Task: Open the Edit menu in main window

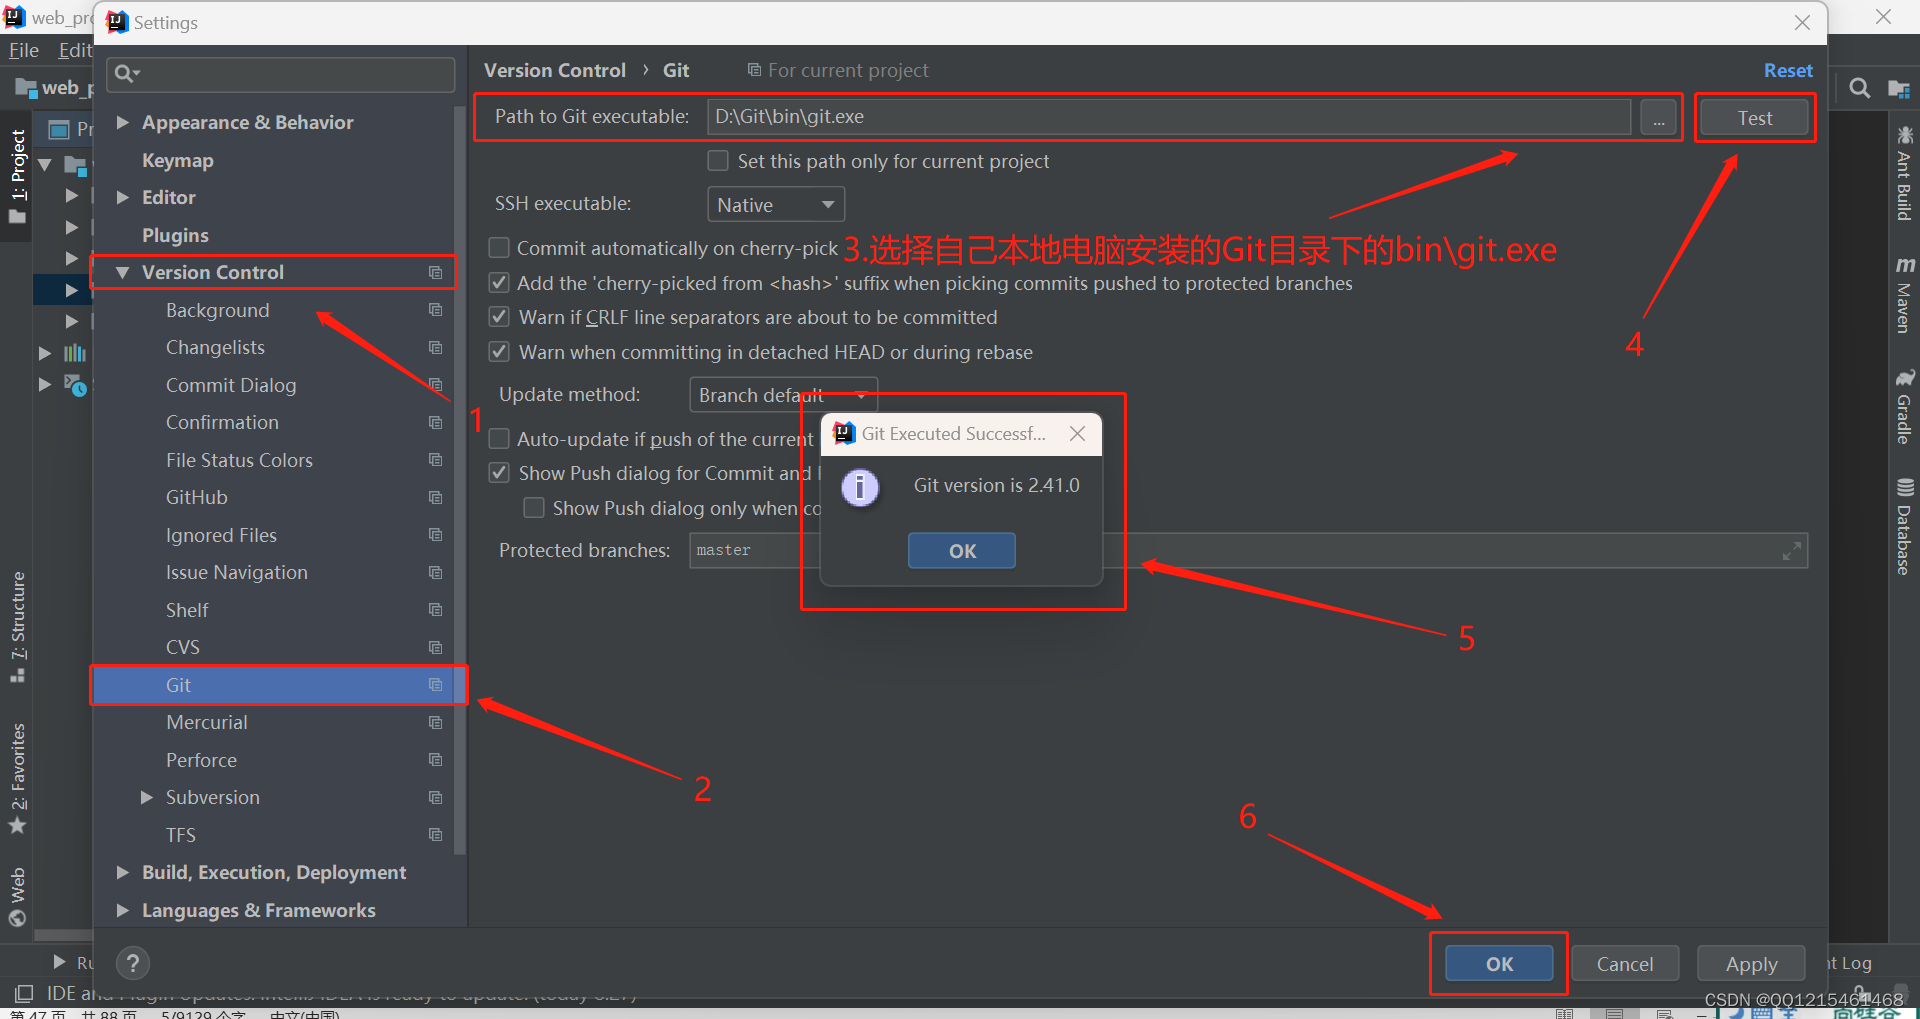Action: click(75, 50)
